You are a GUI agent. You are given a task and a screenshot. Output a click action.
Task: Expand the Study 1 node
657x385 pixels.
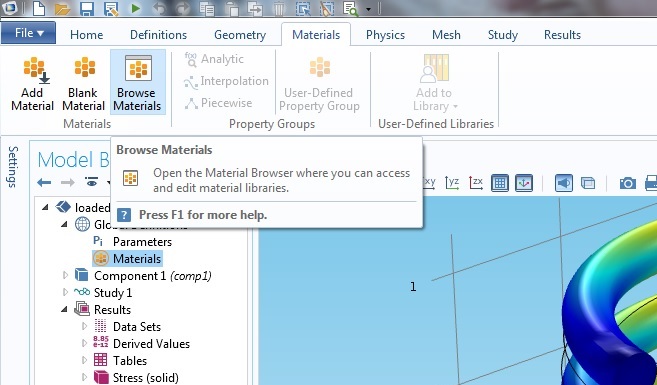point(65,292)
